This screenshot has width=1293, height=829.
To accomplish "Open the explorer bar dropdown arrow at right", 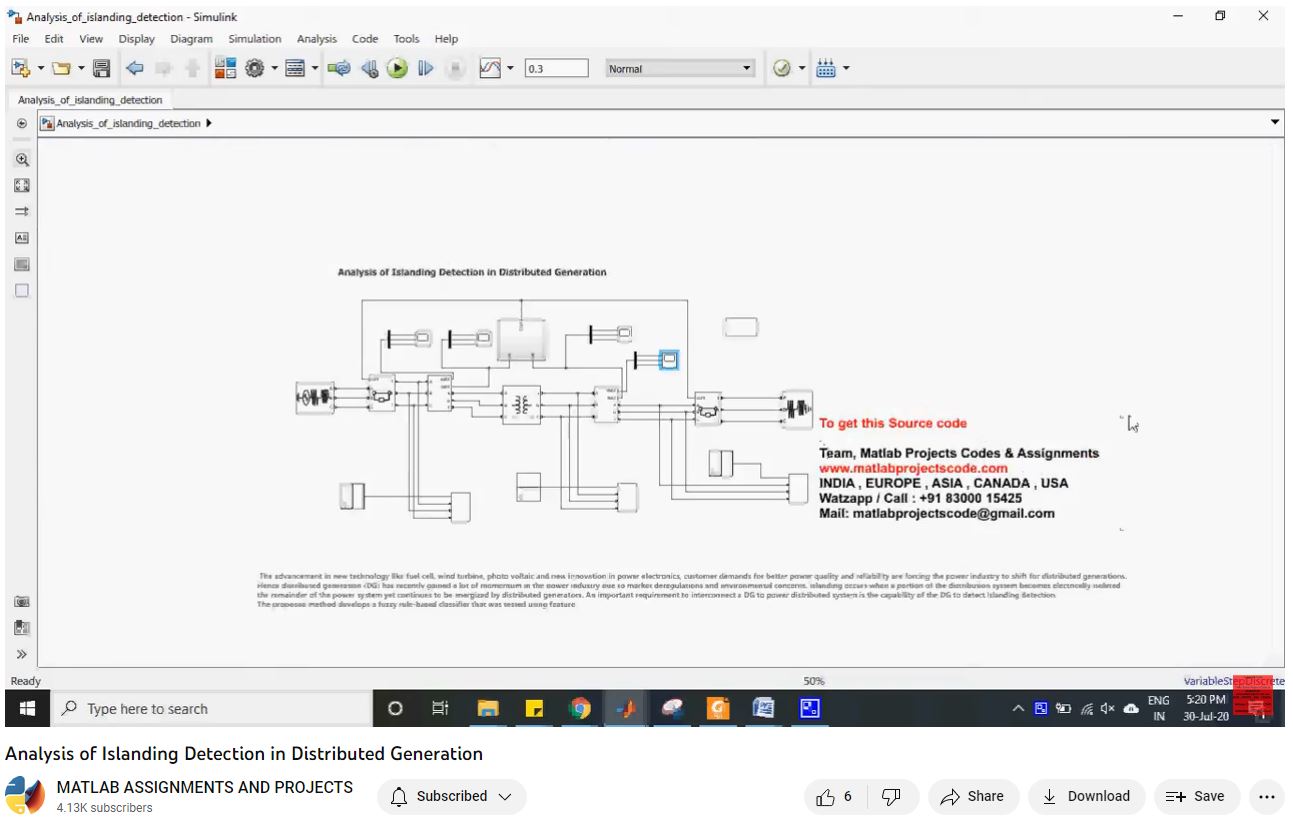I will pyautogui.click(x=1275, y=122).
